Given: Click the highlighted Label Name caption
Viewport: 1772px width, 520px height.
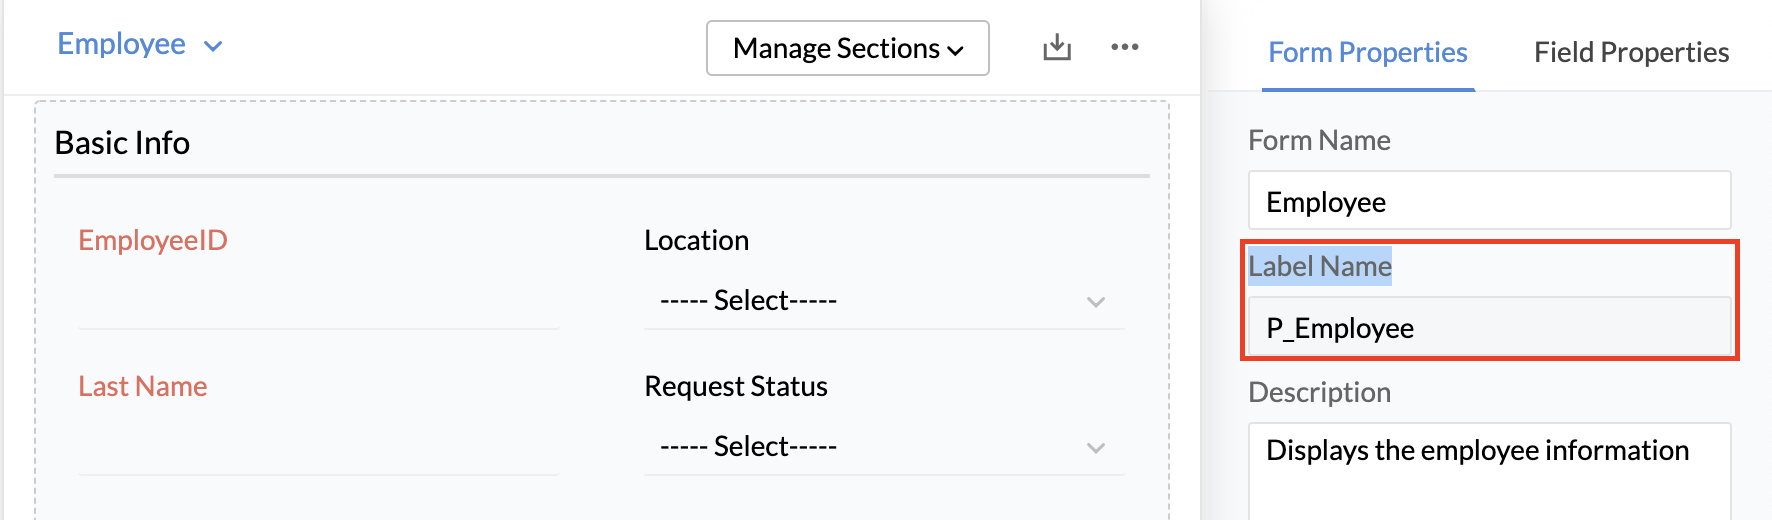Looking at the screenshot, I should point(1320,266).
